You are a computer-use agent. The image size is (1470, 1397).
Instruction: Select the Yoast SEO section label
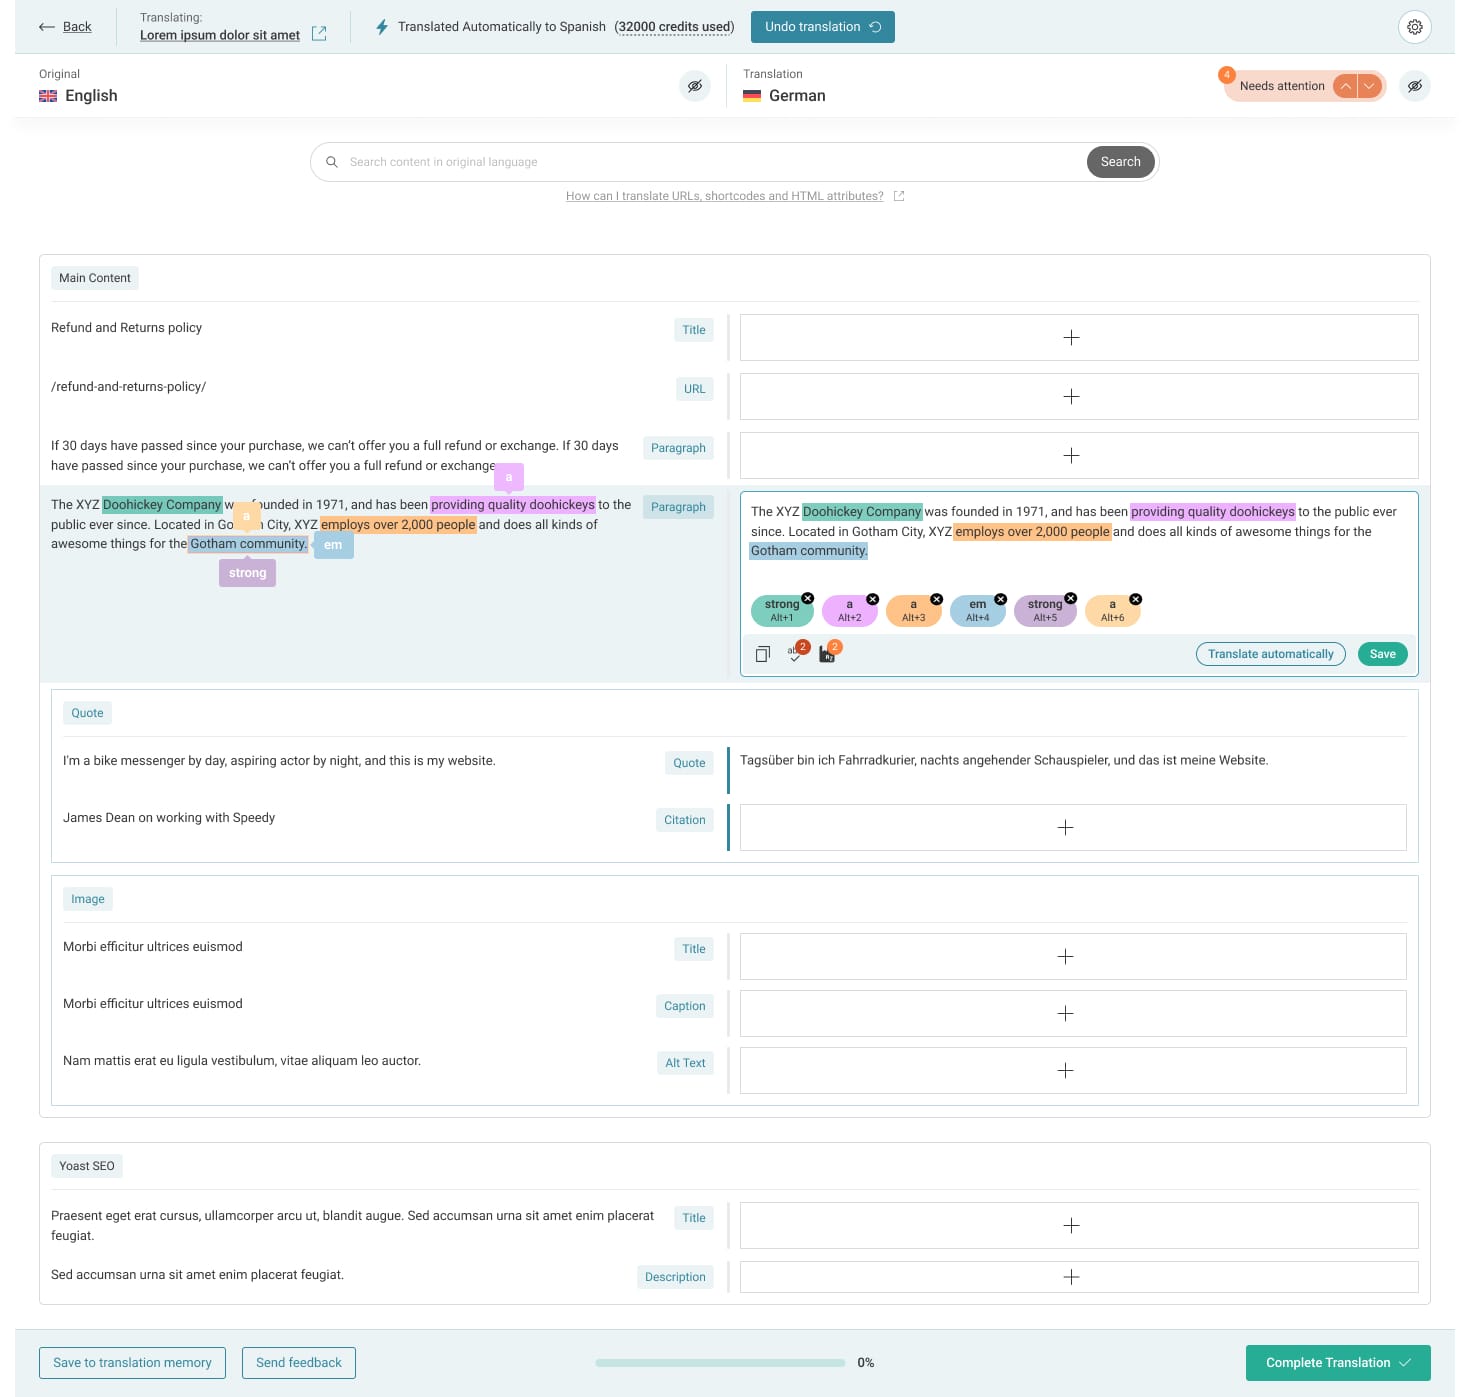pyautogui.click(x=87, y=1166)
